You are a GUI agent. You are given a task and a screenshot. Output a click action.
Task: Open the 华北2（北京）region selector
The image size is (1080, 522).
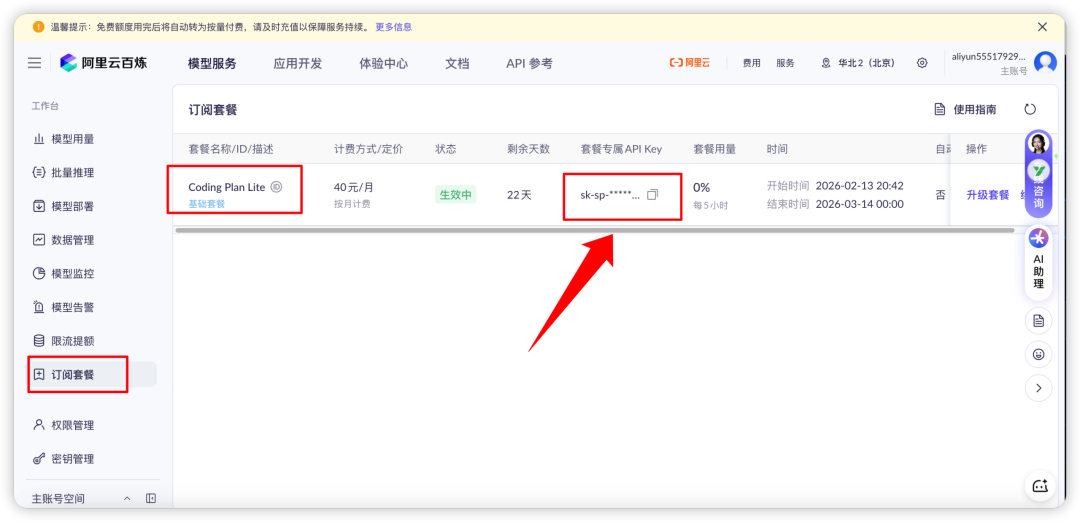click(x=858, y=63)
